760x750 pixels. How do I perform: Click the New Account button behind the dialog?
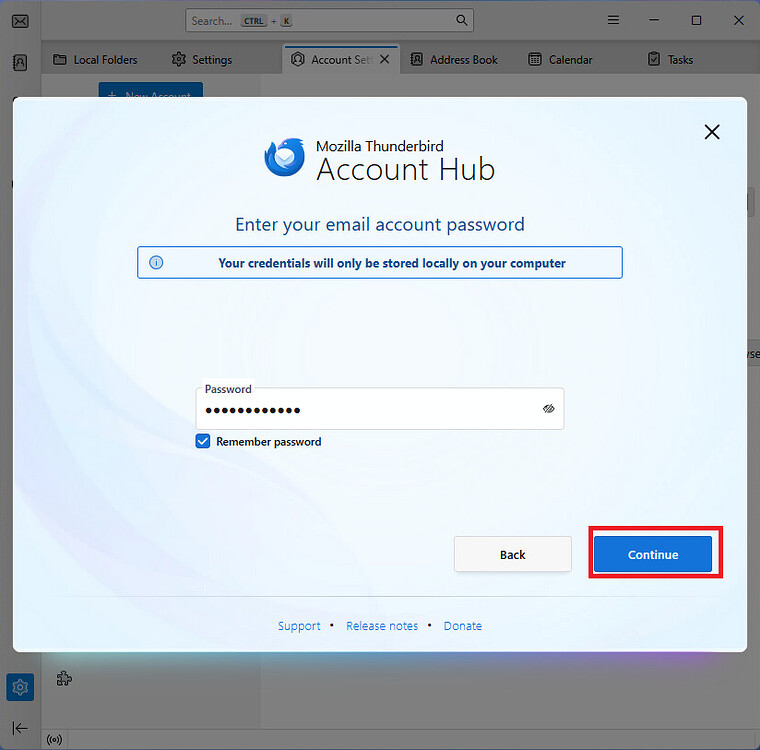(151, 90)
